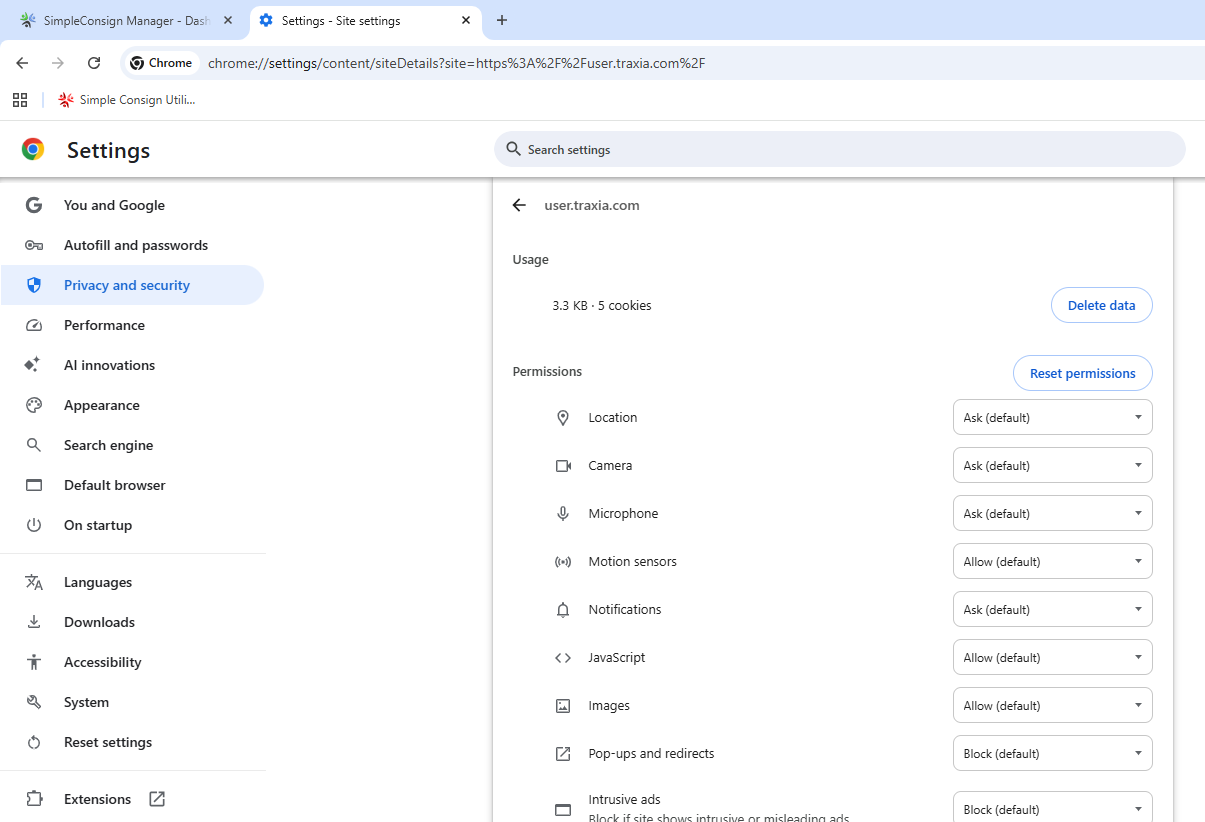1205x822 pixels.
Task: Open the JavaScript permission dropdown
Action: click(1052, 657)
